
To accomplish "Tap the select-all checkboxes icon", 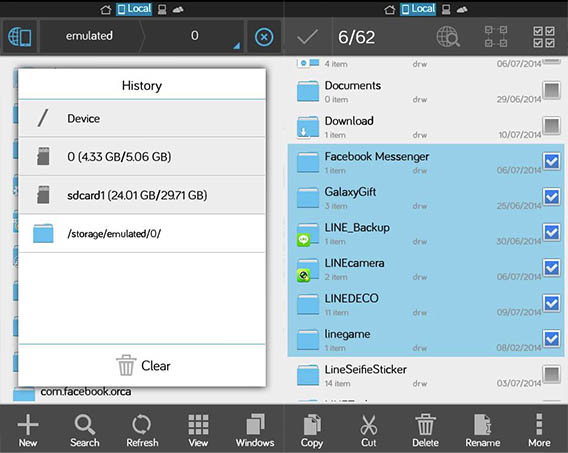I will pyautogui.click(x=544, y=37).
